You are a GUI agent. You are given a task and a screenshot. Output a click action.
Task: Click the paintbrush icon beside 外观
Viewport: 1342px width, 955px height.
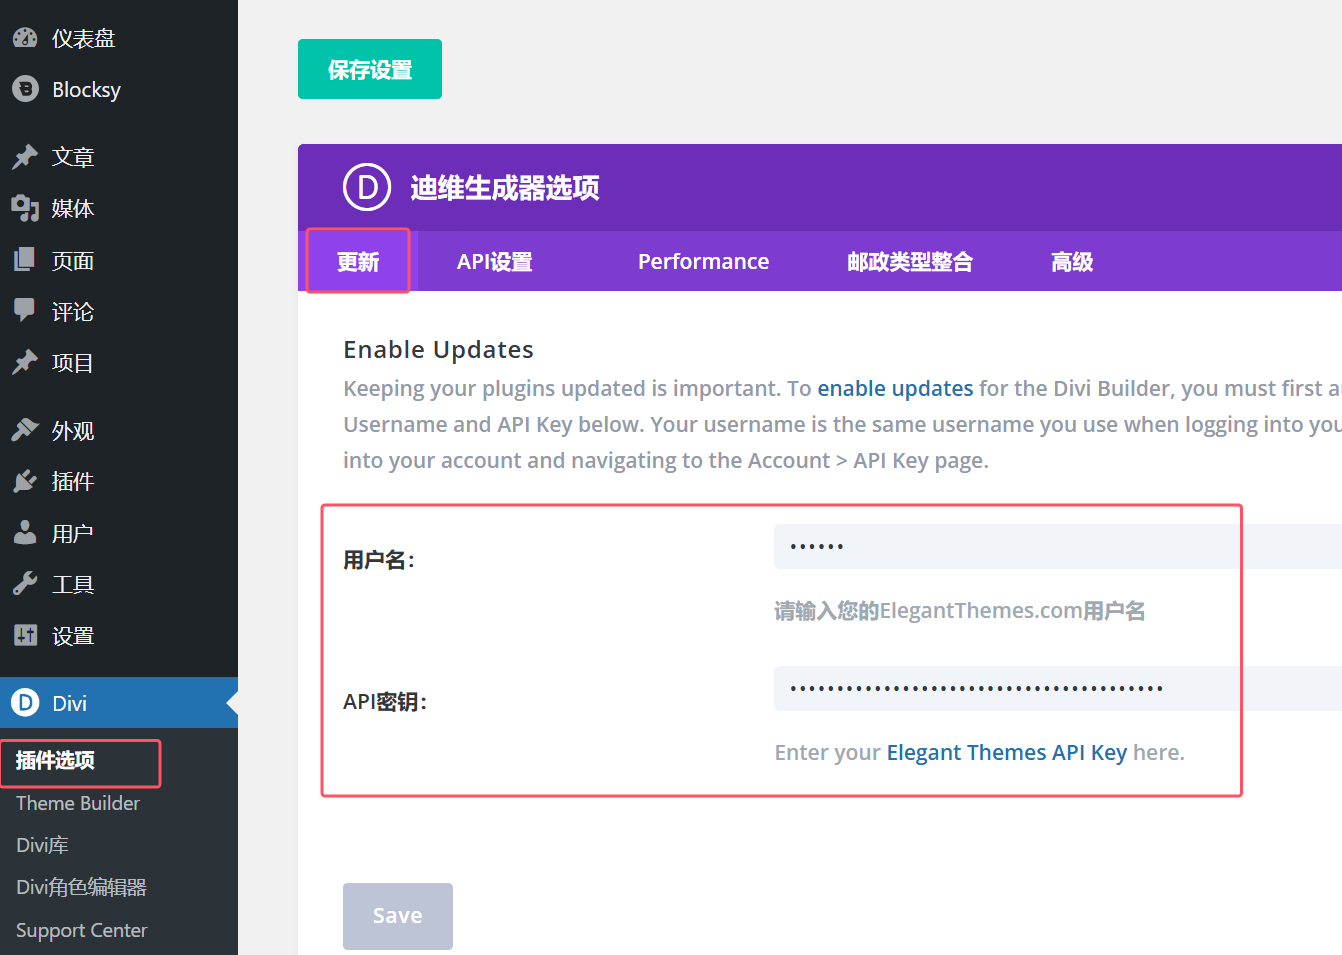25,430
